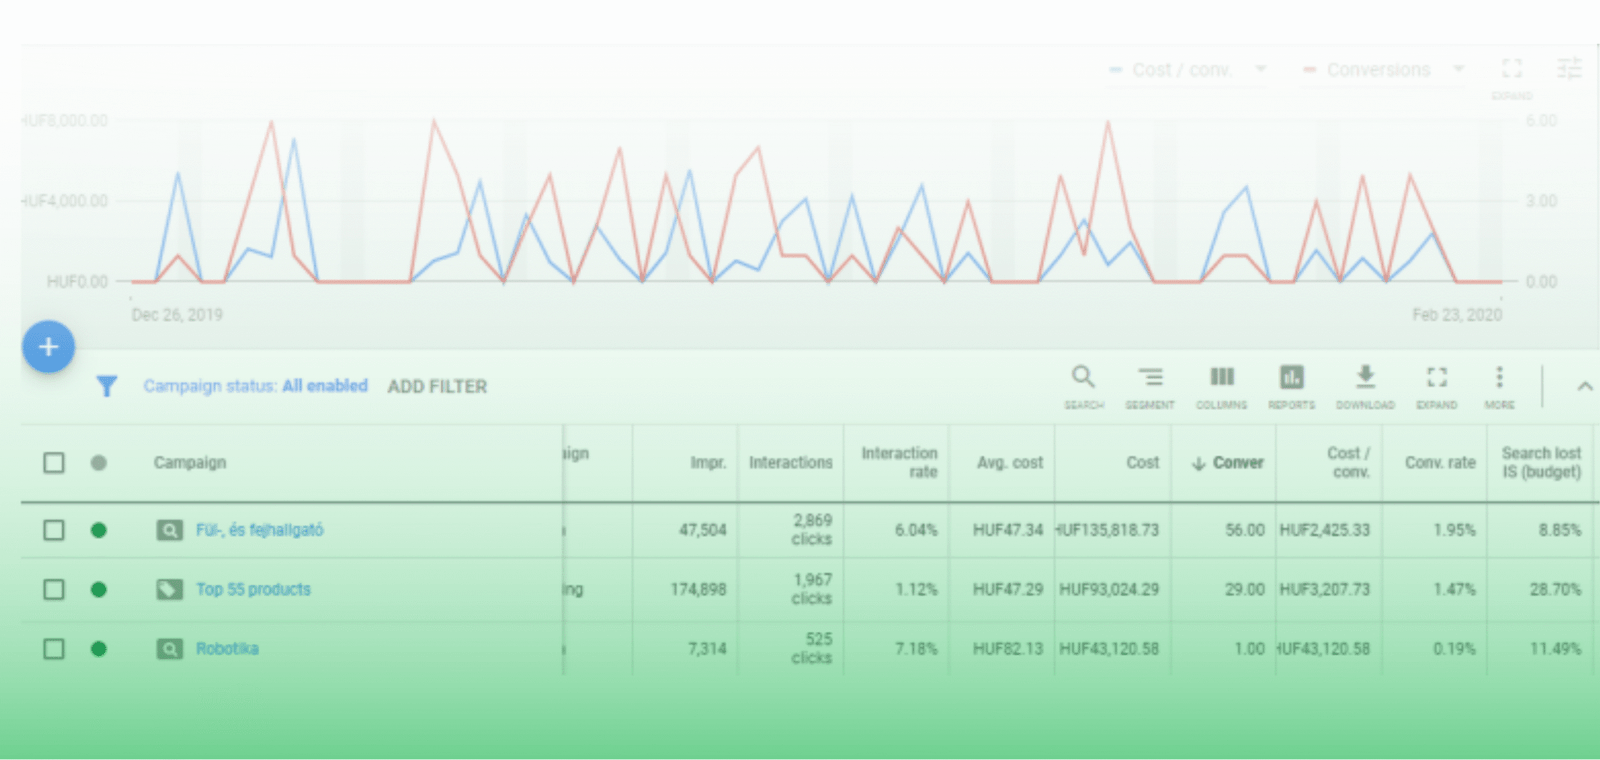The width and height of the screenshot is (1600, 760).
Task: Collapse the chart with chevron arrow
Action: [x=1585, y=387]
